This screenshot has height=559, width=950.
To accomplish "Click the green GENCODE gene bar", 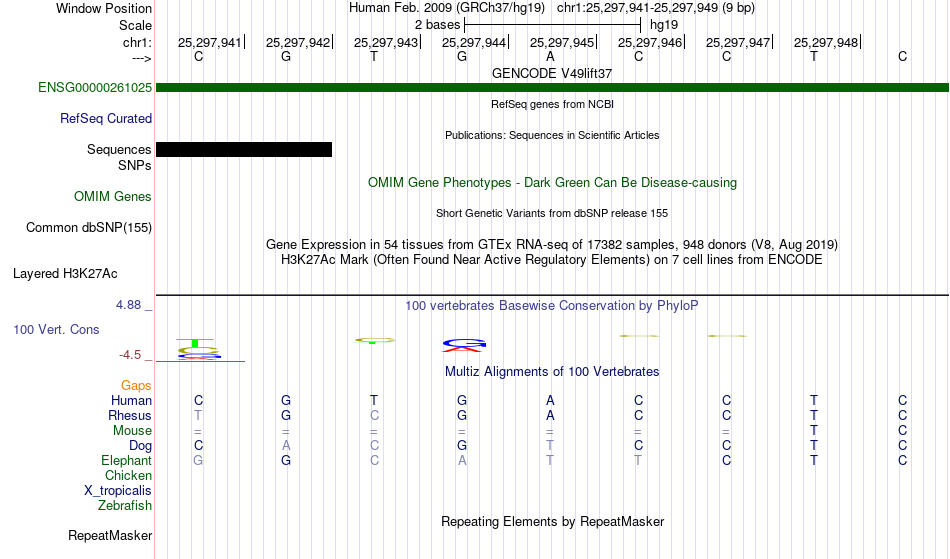I will tap(552, 88).
